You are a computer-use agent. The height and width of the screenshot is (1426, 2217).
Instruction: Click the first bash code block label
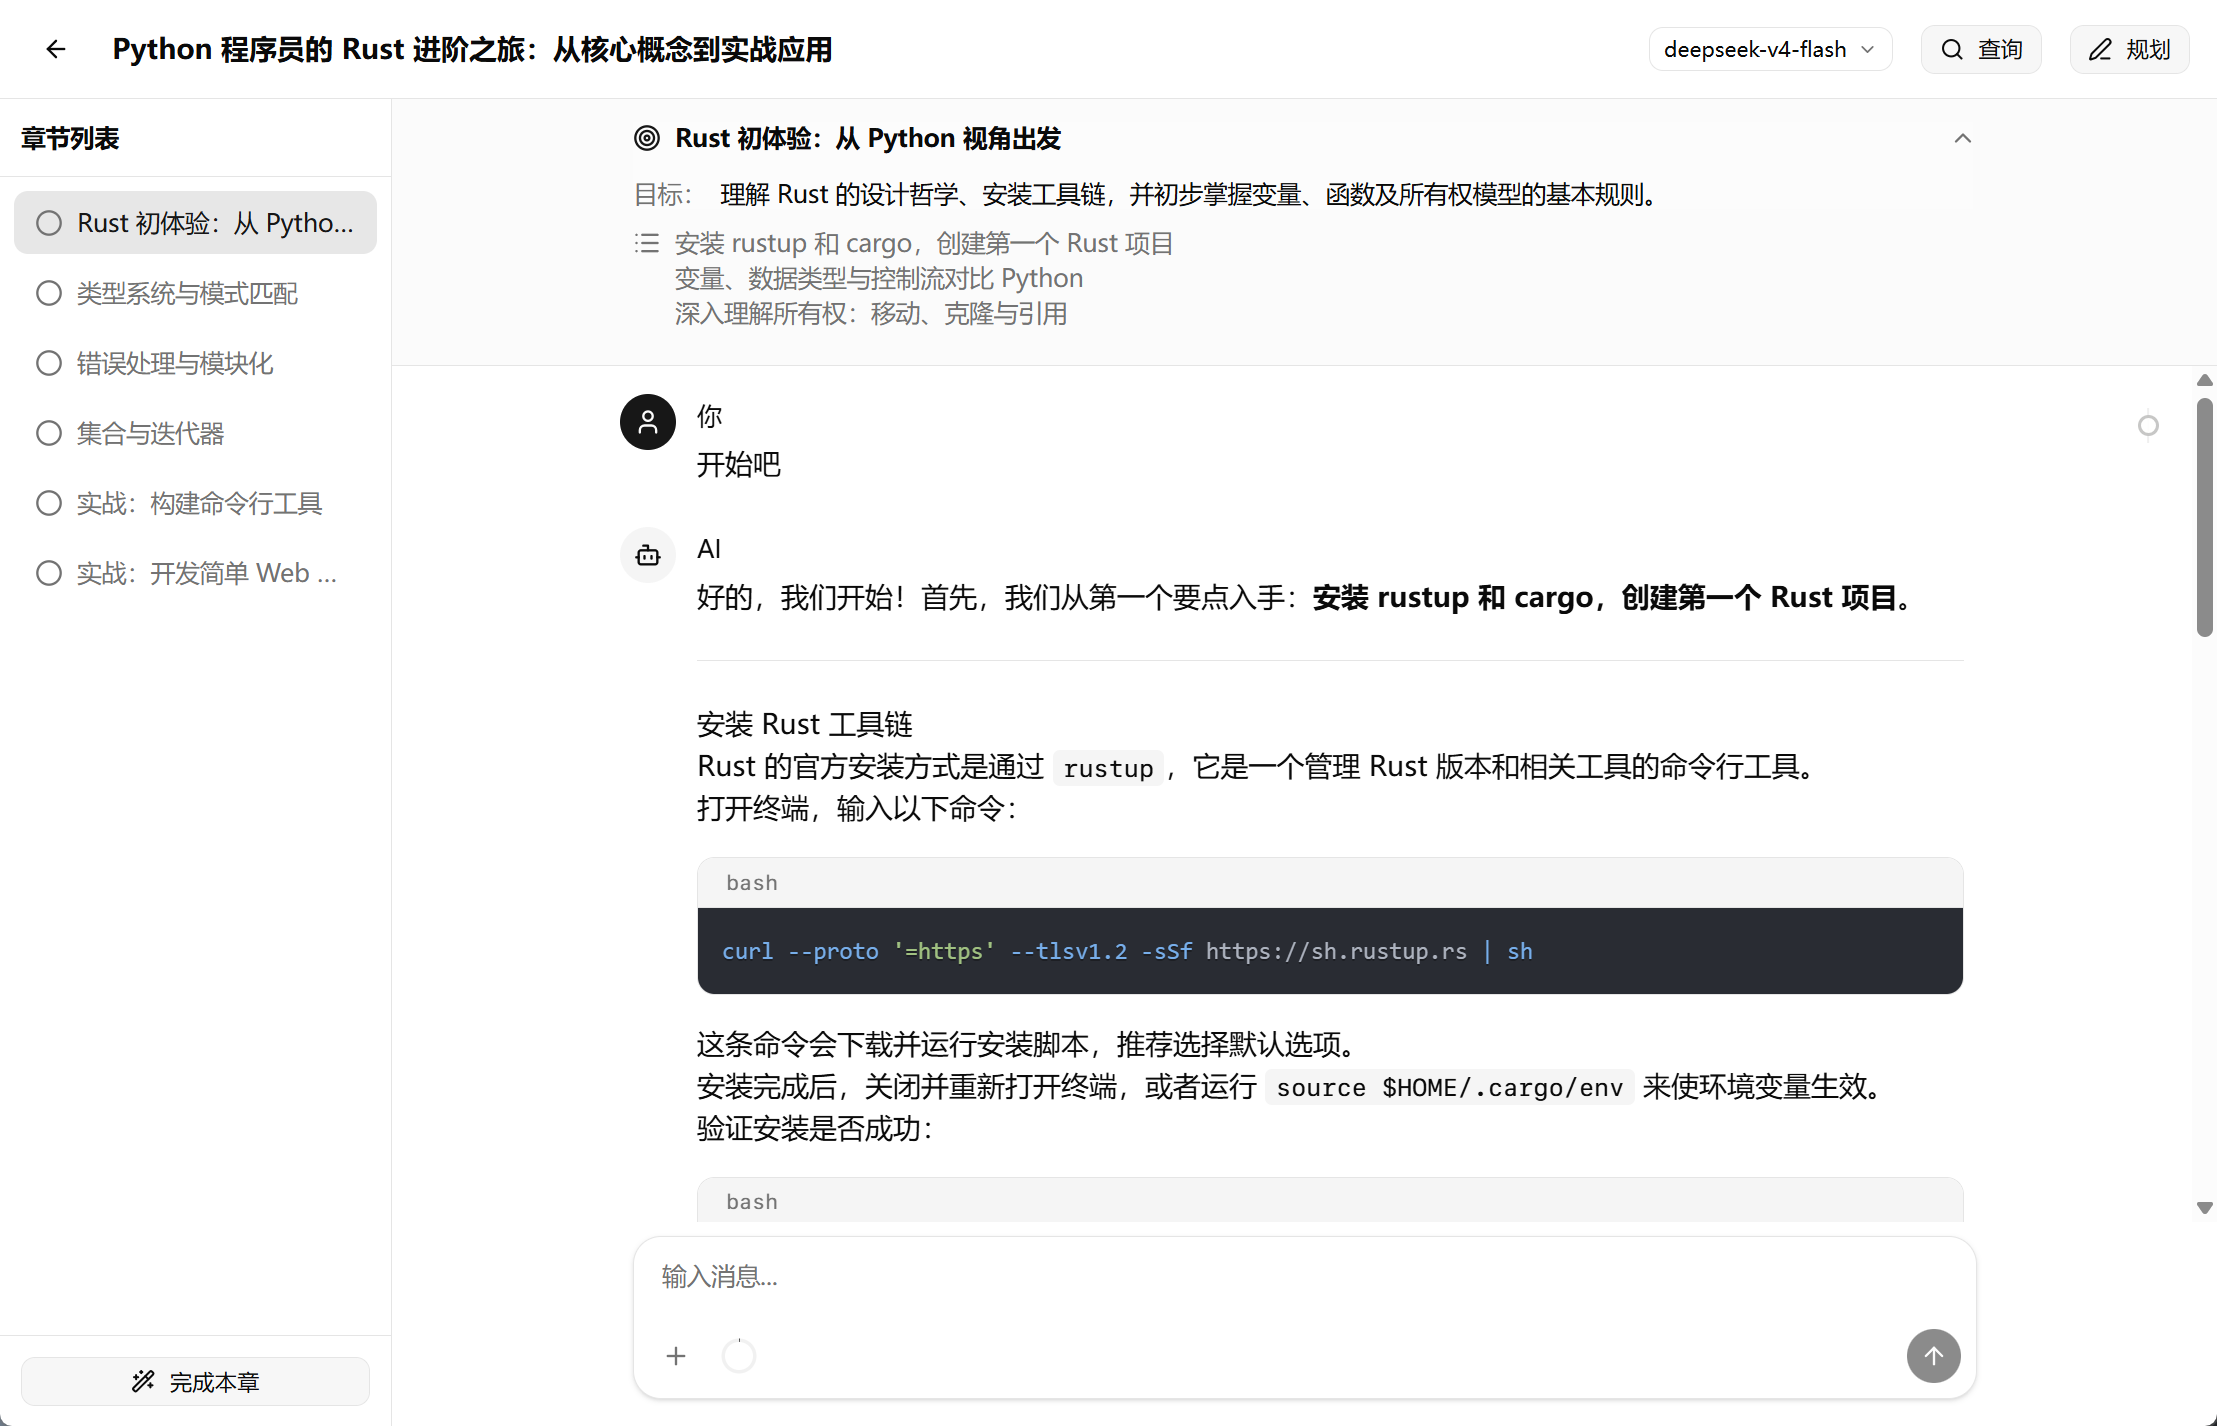pos(752,883)
